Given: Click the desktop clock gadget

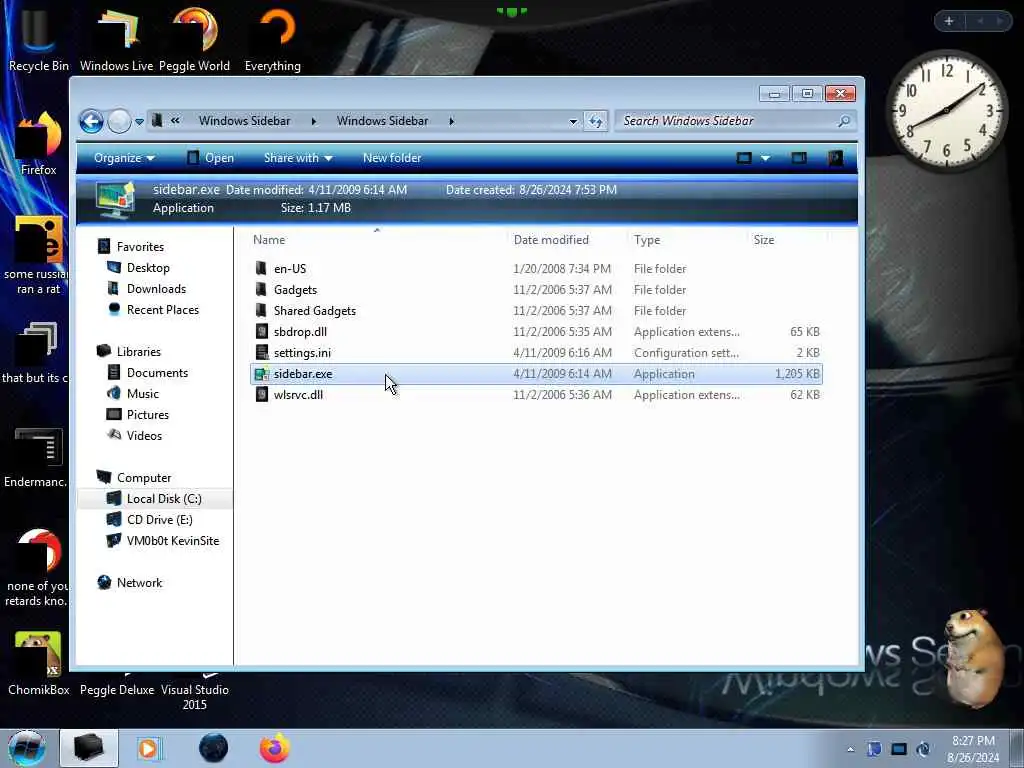Looking at the screenshot, I should pyautogui.click(x=946, y=110).
